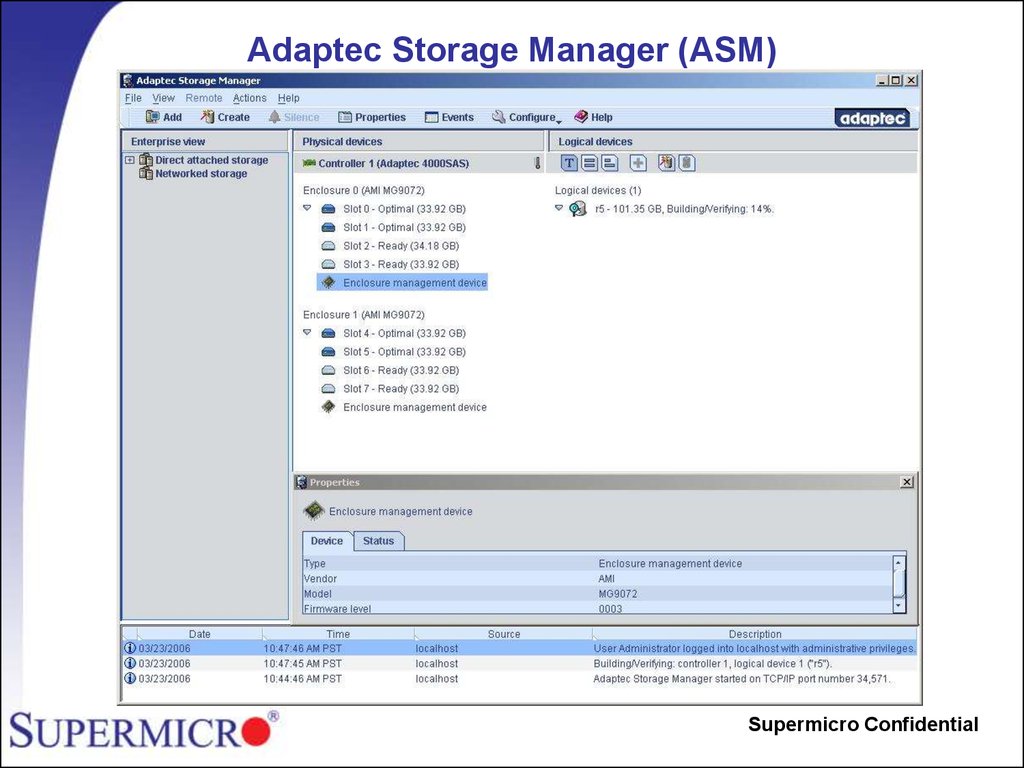The height and width of the screenshot is (768, 1024).
Task: Click the Slot 2 disk icon
Action: point(328,246)
